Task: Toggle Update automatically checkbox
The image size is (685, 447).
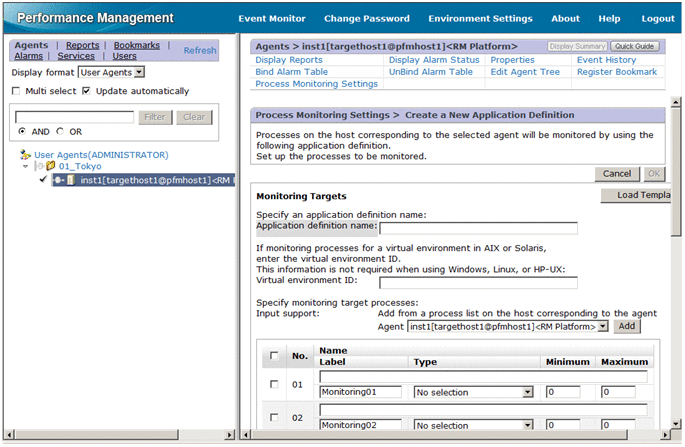Action: point(86,91)
